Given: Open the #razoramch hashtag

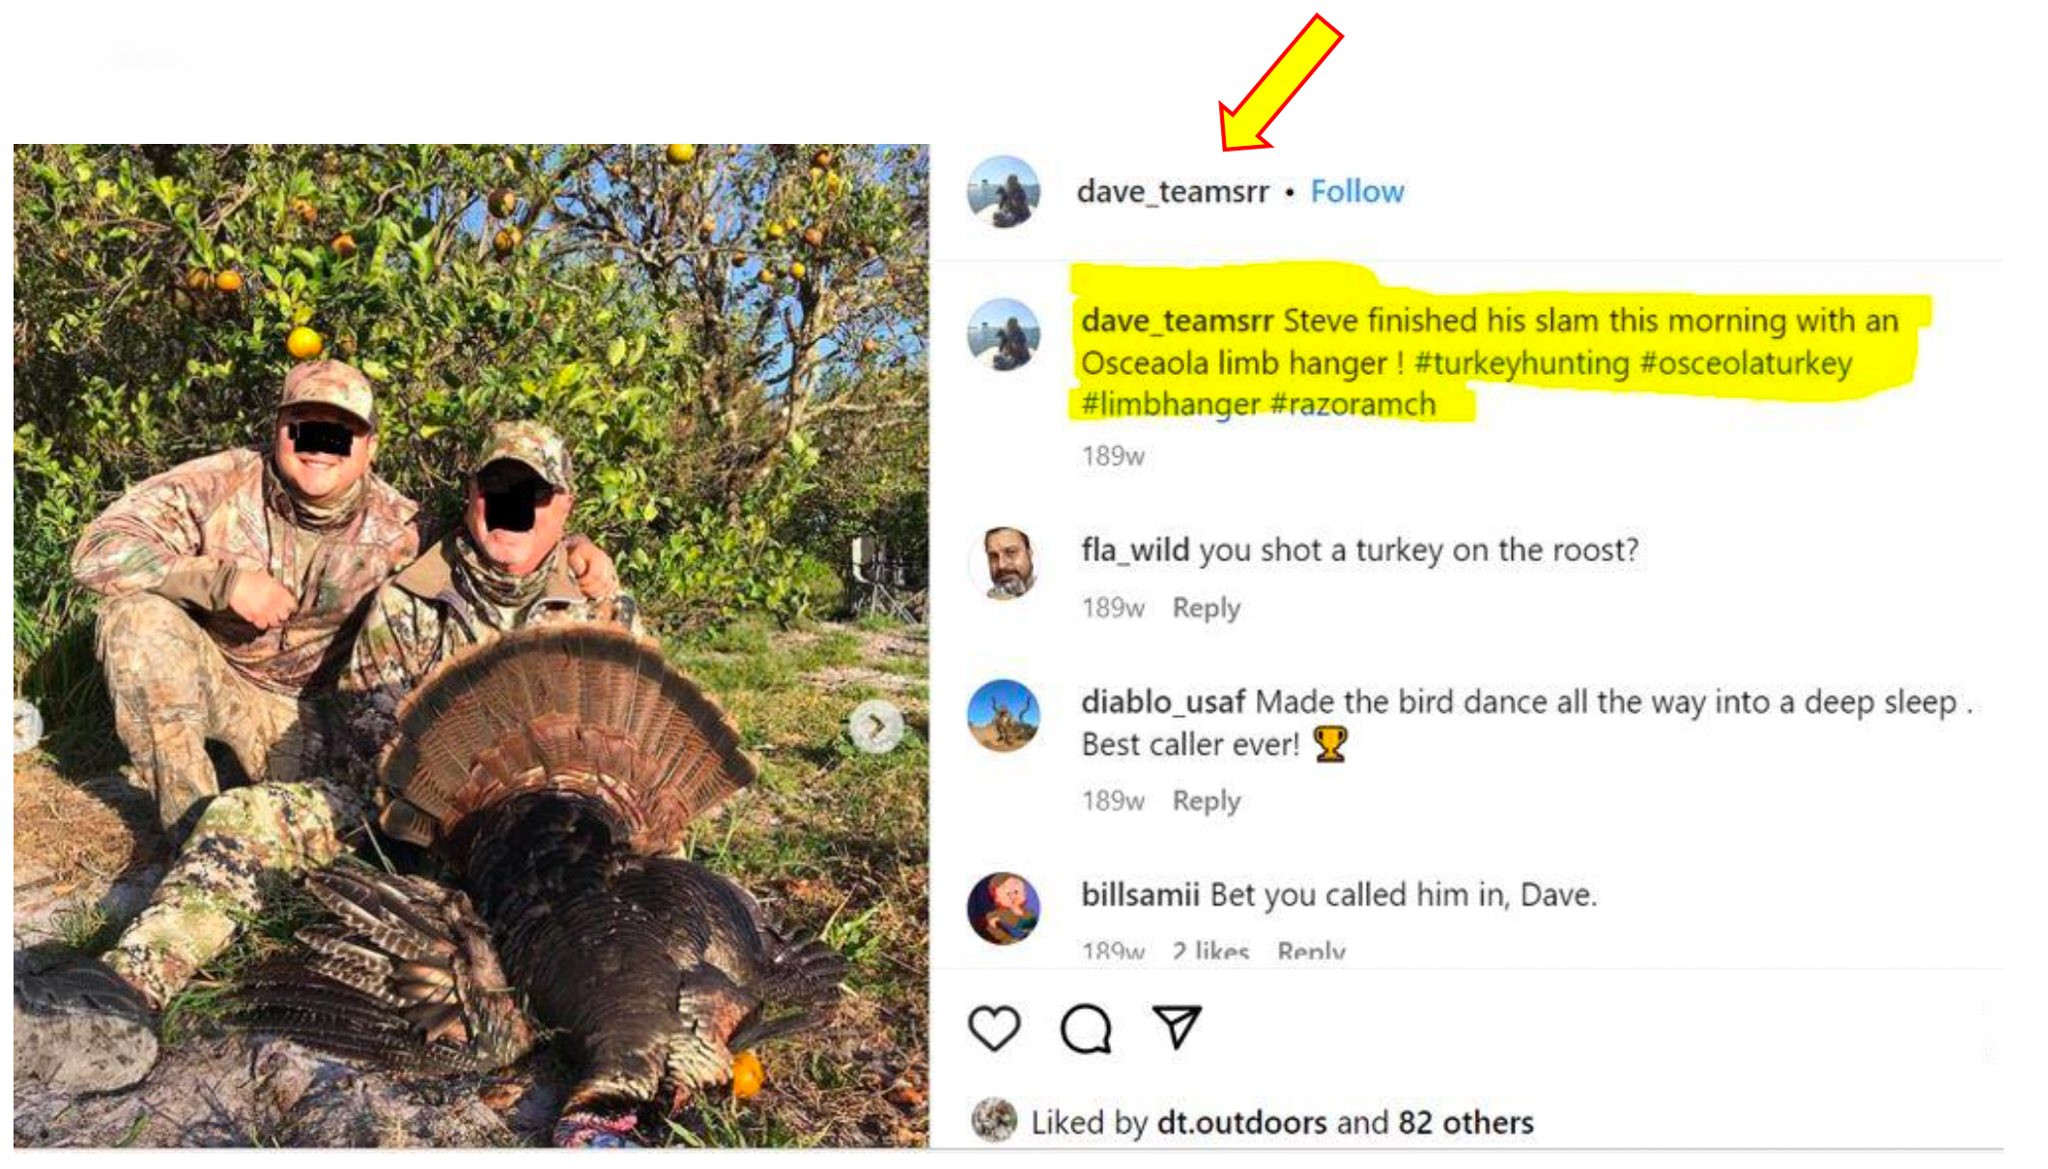Looking at the screenshot, I should coord(1352,404).
